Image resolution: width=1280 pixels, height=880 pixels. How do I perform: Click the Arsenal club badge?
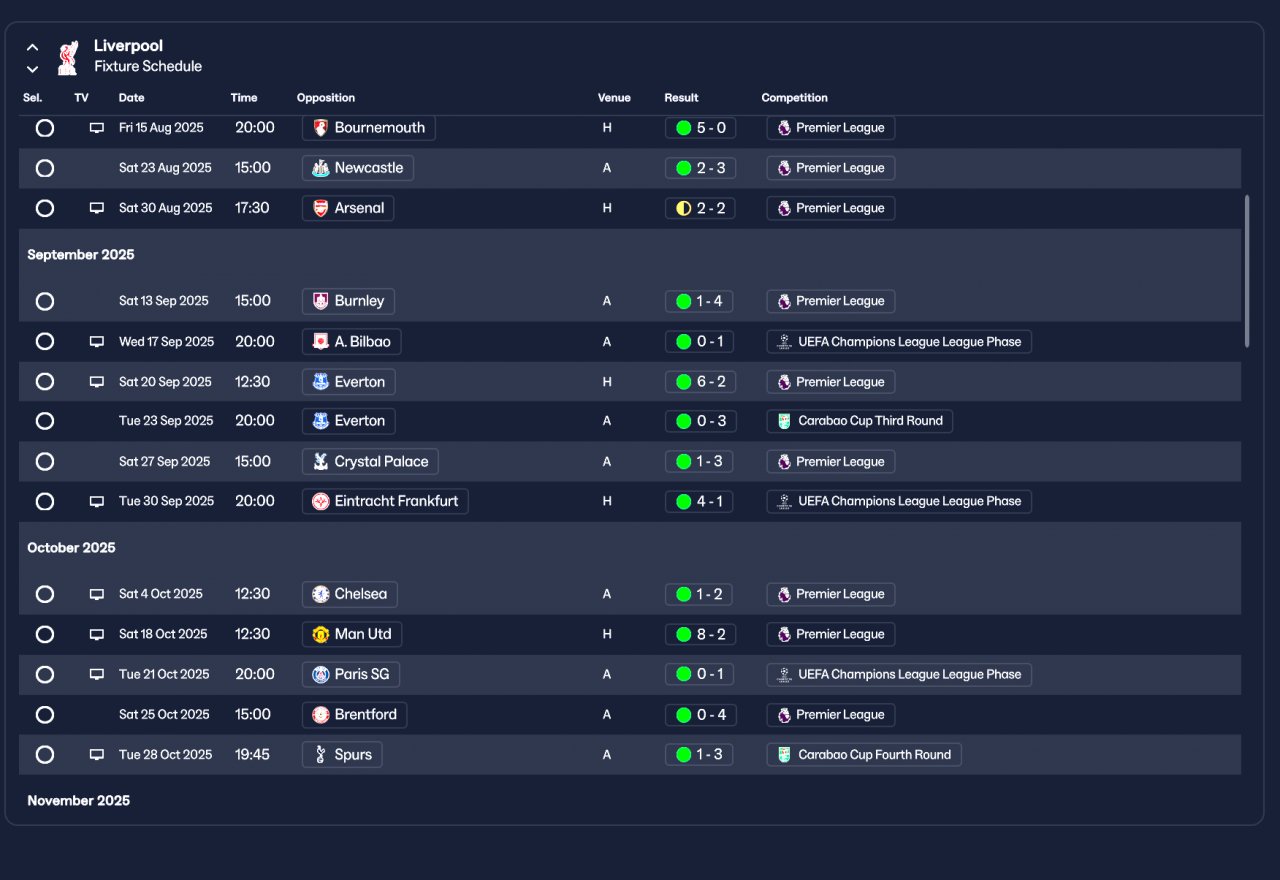pos(321,208)
